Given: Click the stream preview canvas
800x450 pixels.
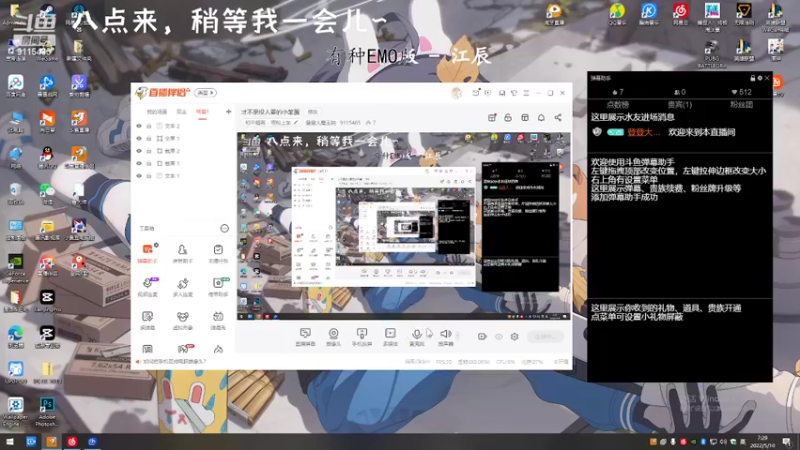Looking at the screenshot, I should pos(403,226).
